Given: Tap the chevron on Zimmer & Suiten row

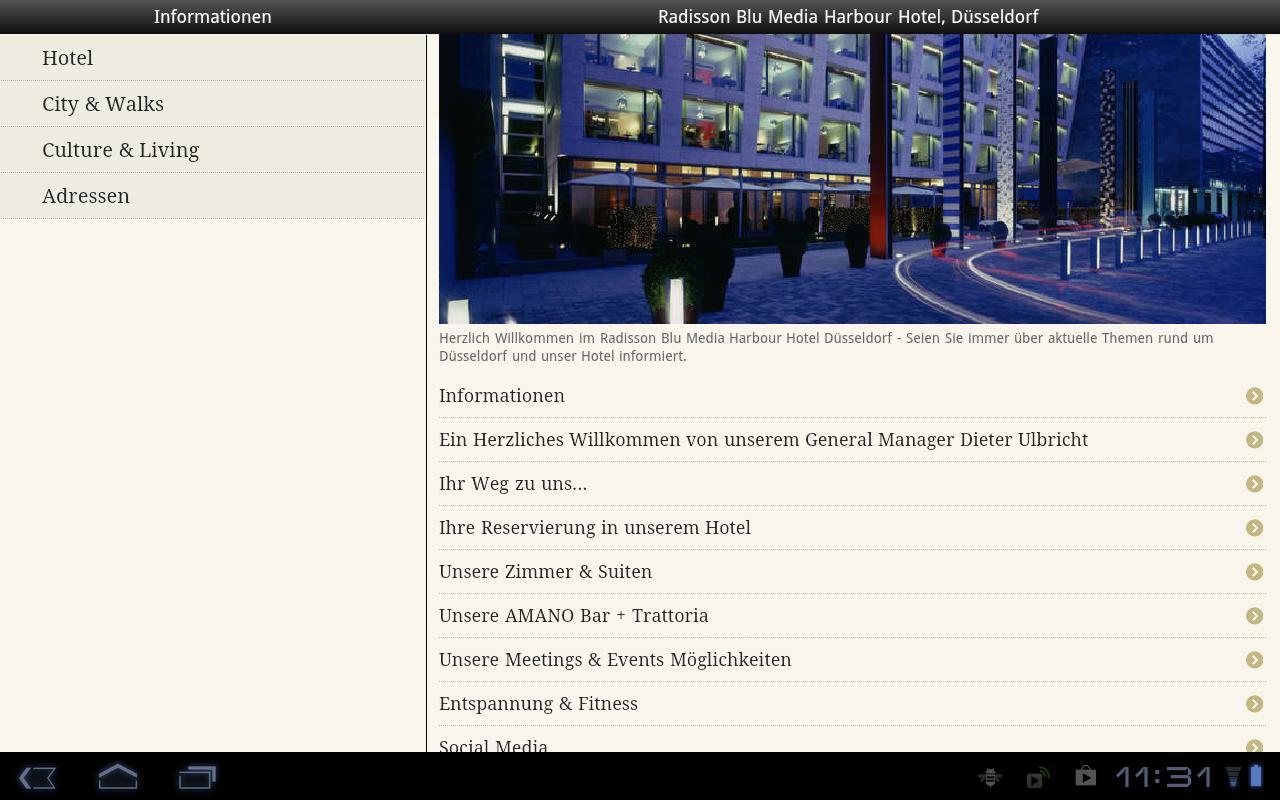Looking at the screenshot, I should (x=1254, y=572).
